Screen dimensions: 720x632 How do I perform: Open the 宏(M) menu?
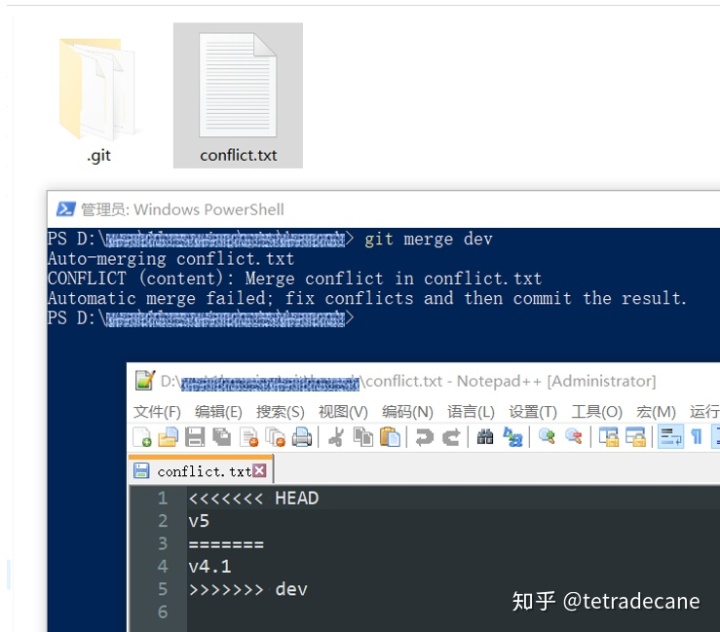pyautogui.click(x=656, y=412)
